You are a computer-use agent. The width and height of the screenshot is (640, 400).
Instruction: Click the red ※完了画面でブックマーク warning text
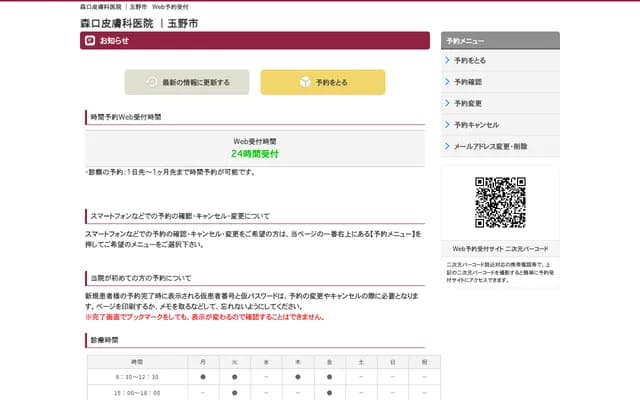[x=205, y=317]
